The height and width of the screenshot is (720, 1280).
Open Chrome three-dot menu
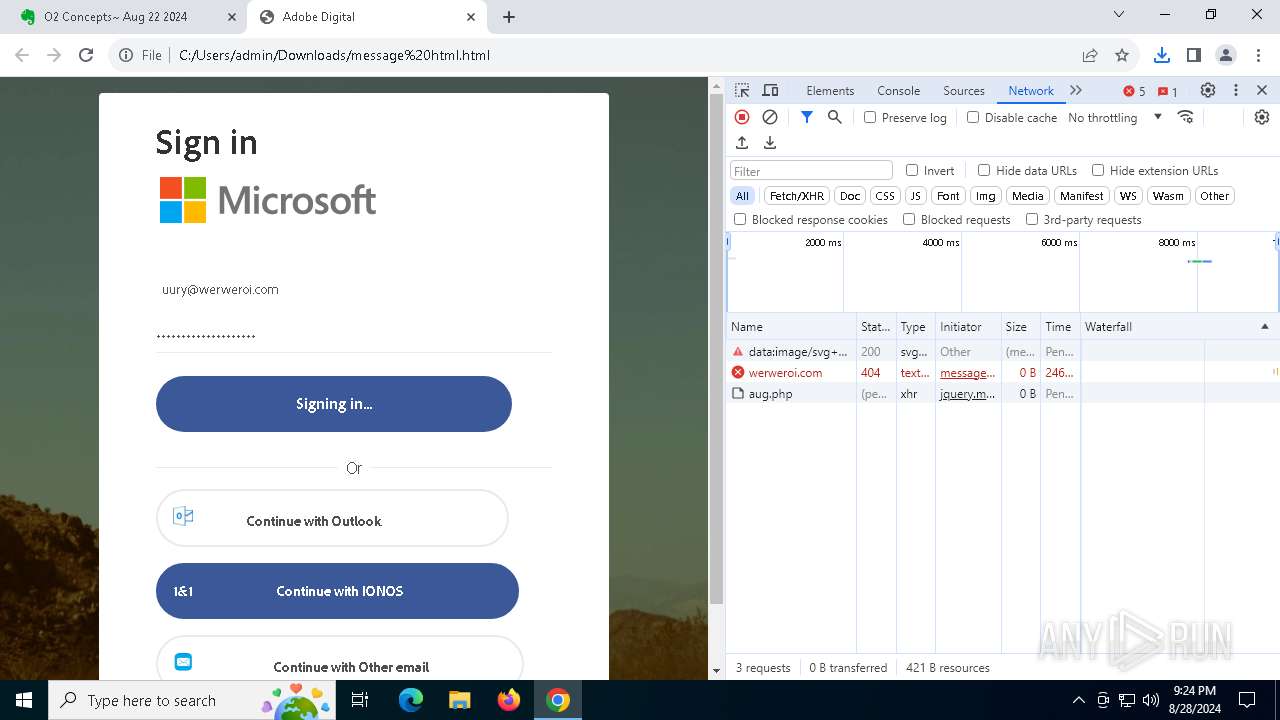pyautogui.click(x=1258, y=55)
